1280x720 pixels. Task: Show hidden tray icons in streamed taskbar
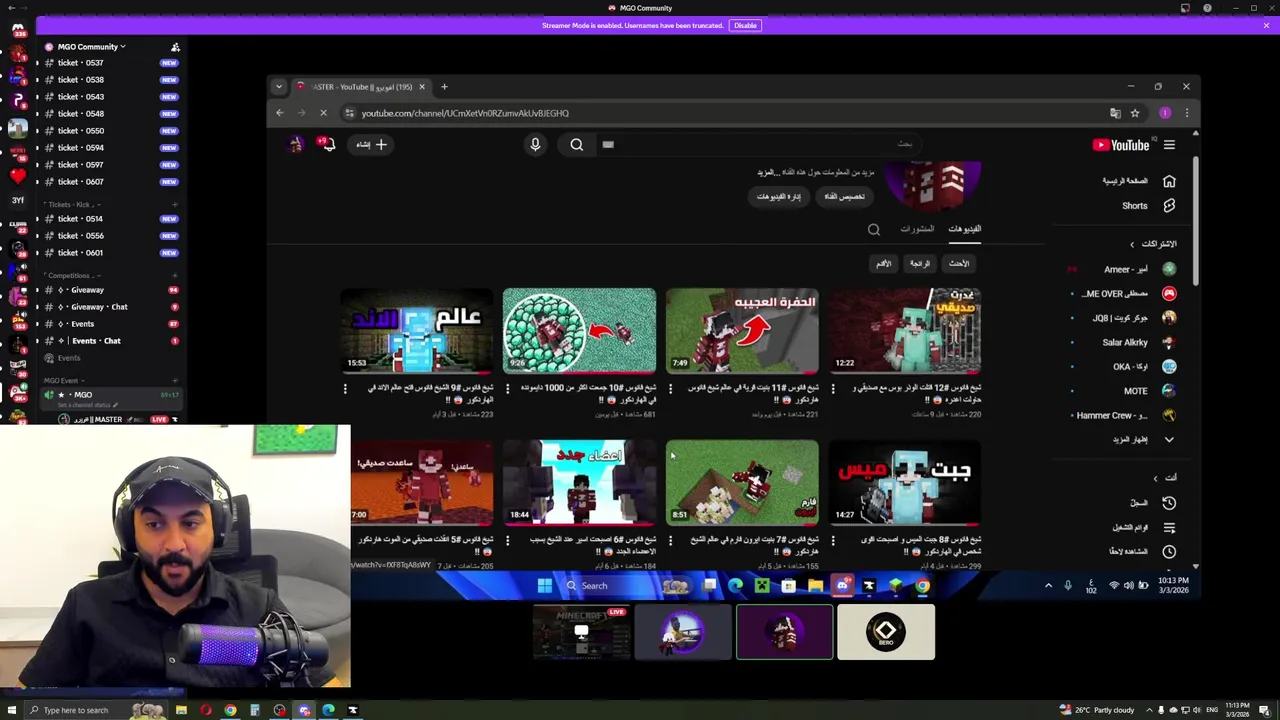1048,586
